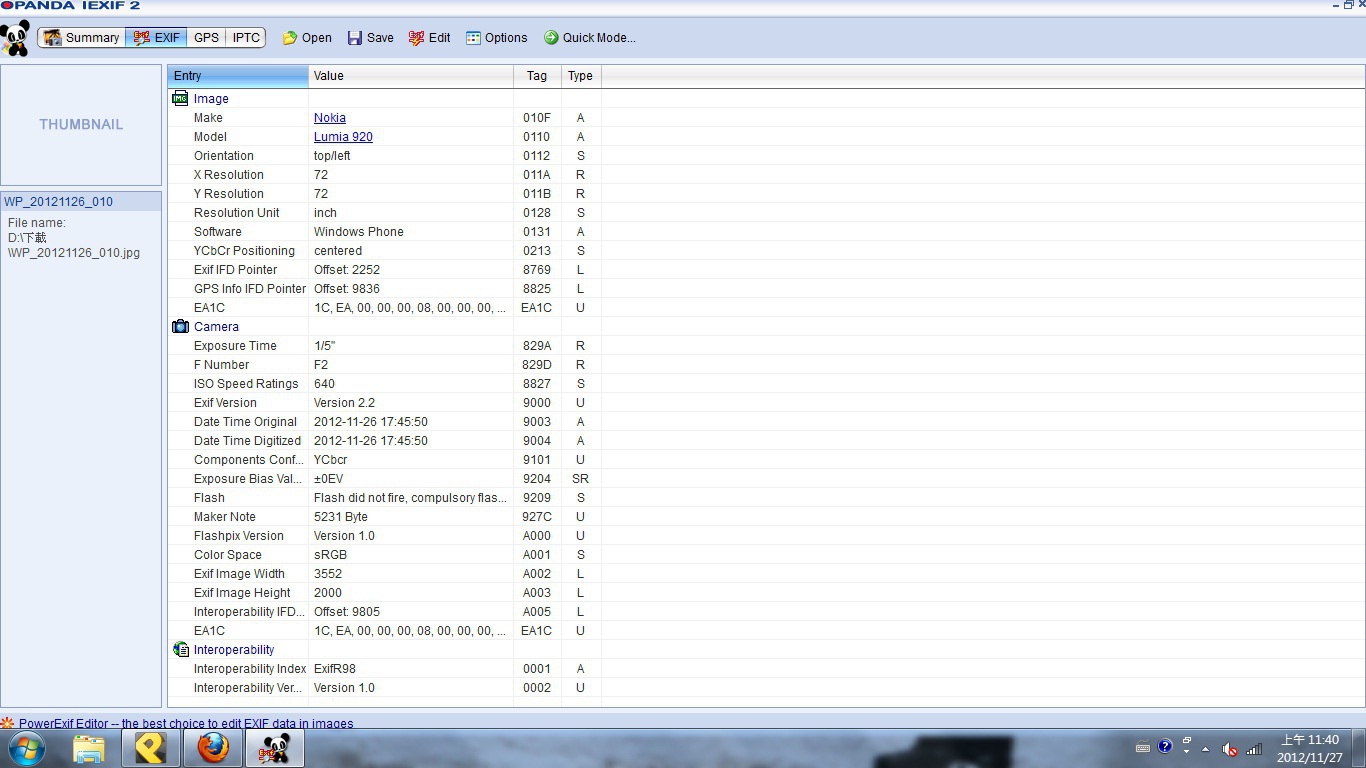The image size is (1366, 768).
Task: Collapse the Image section group
Action: [180, 99]
